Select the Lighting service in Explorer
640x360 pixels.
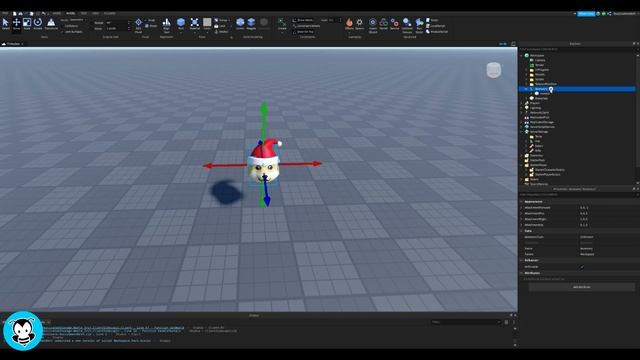[535, 108]
